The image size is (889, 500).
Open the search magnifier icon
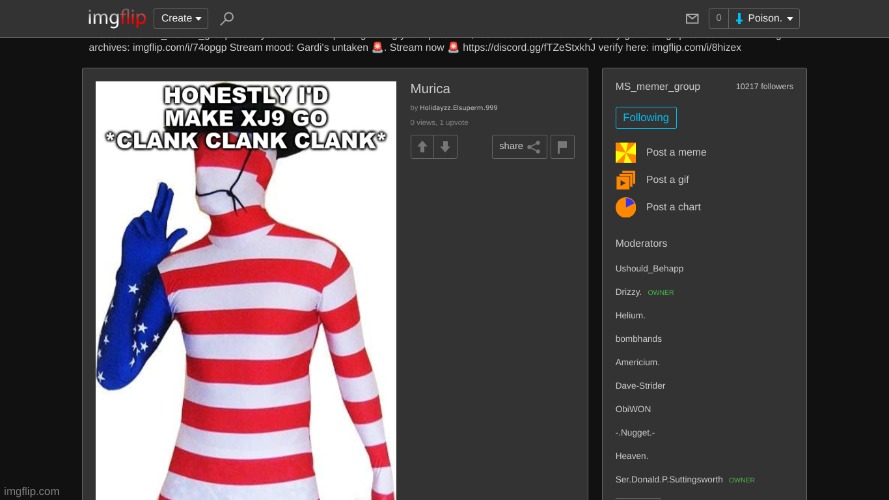tap(227, 18)
